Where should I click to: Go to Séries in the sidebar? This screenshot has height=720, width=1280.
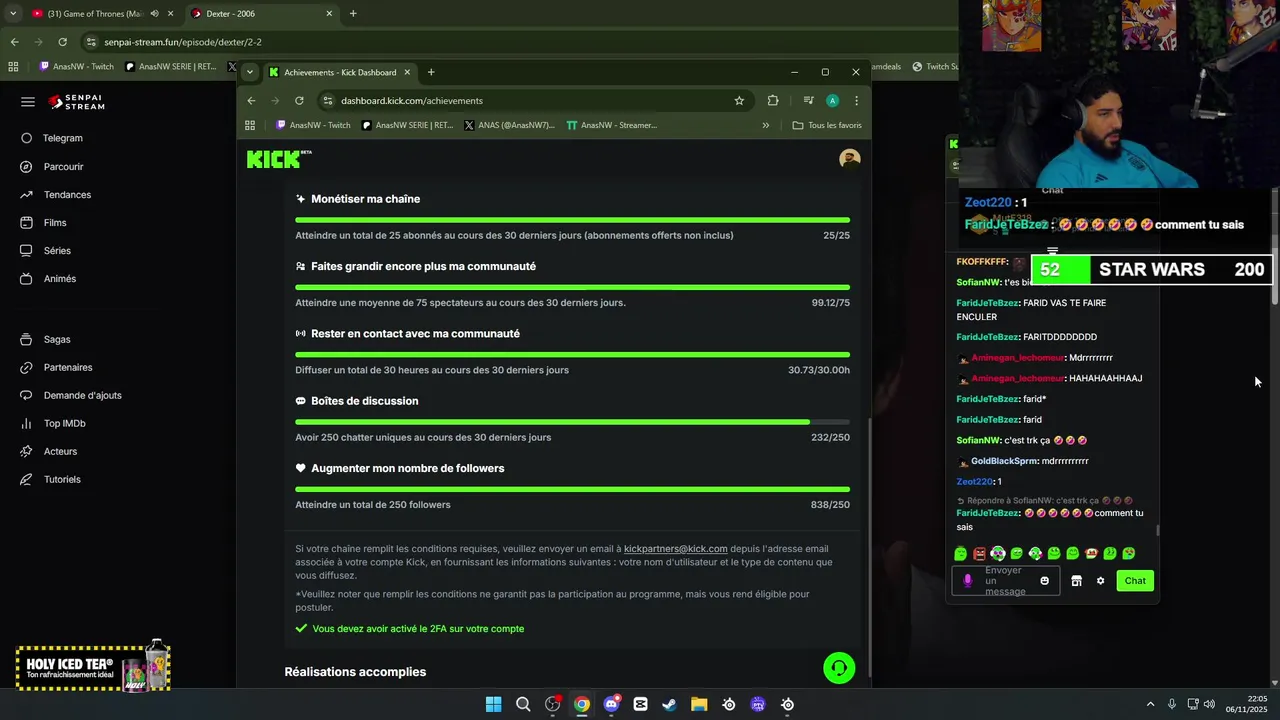click(57, 251)
